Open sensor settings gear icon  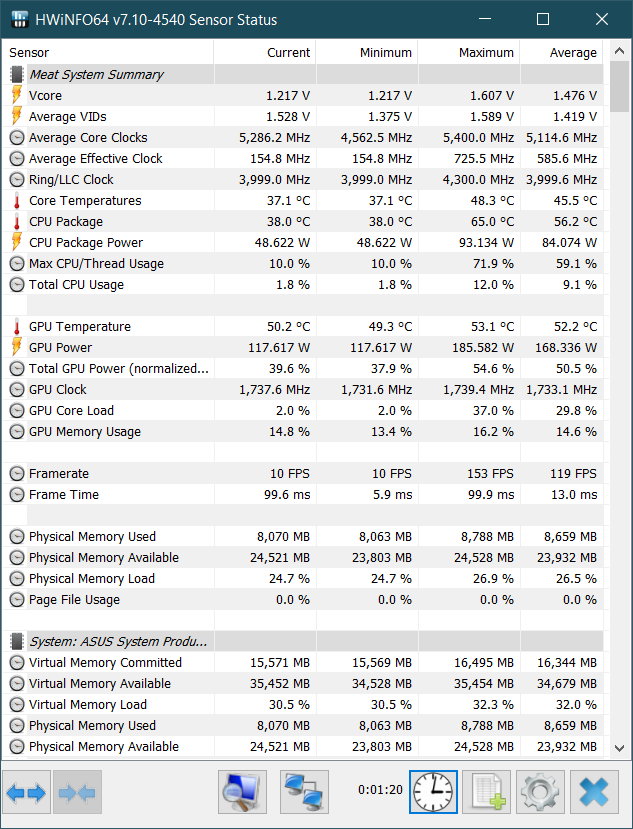tap(540, 792)
